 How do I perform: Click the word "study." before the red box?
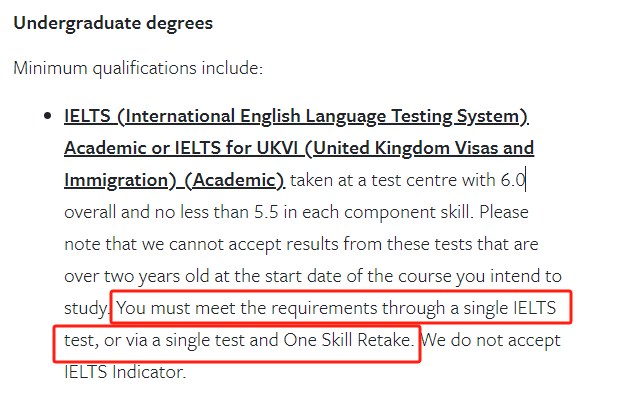(86, 309)
